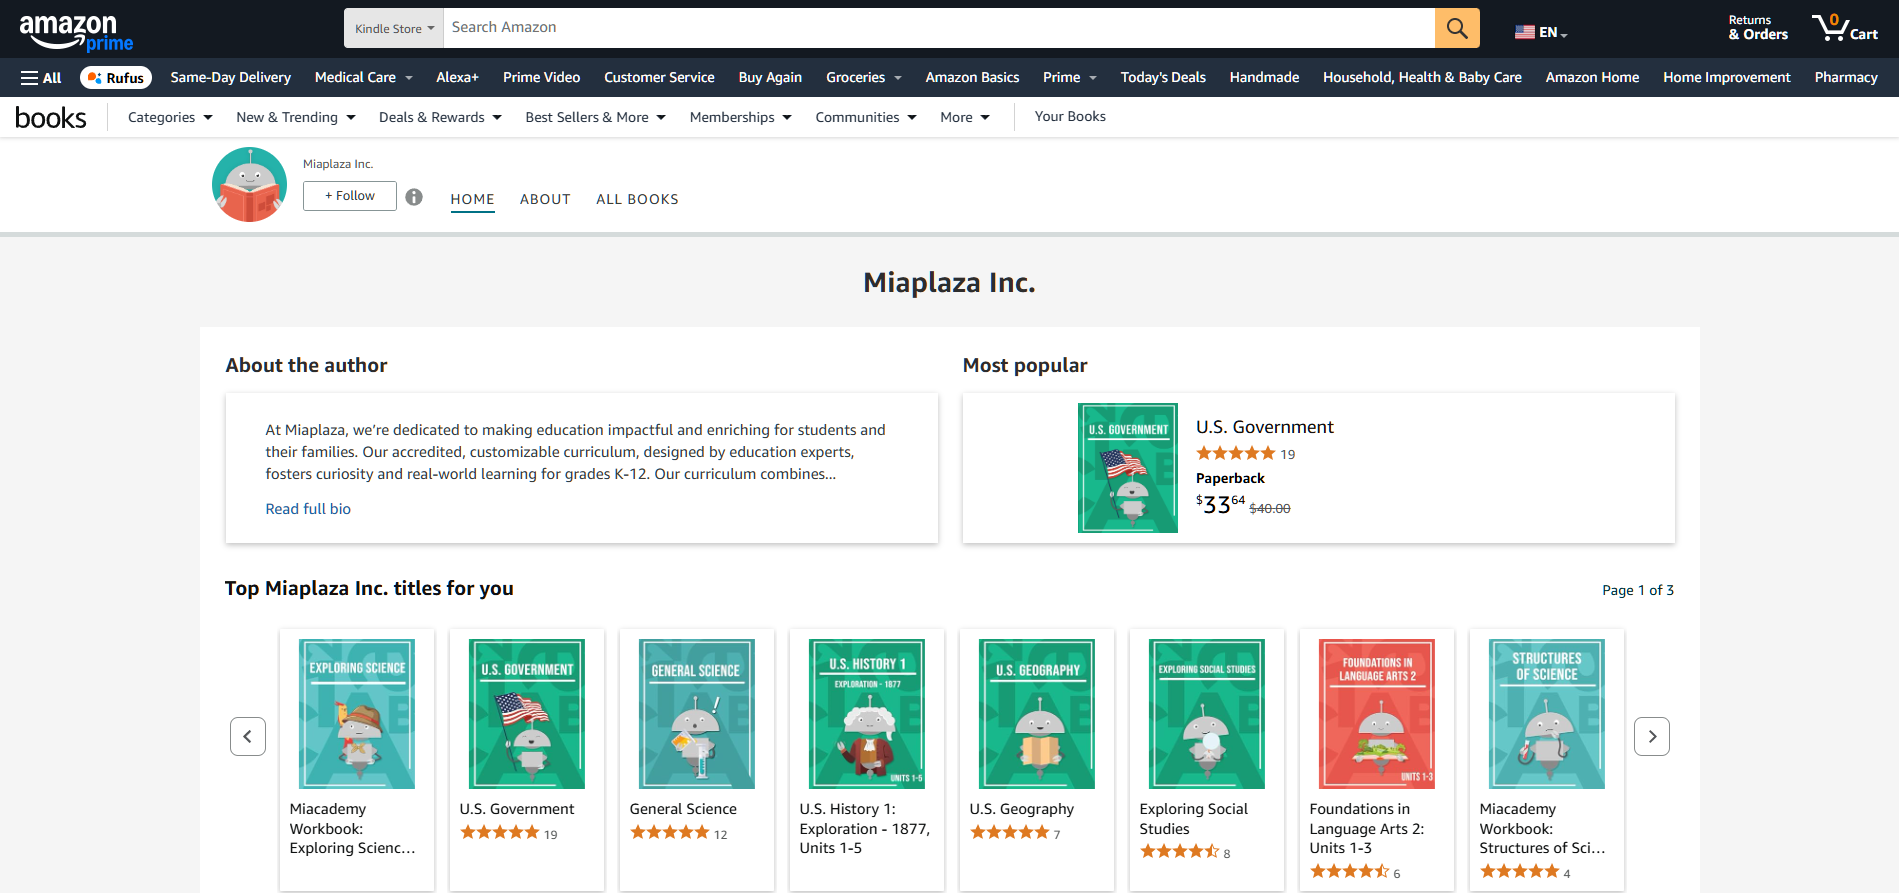Click Foundations in Language Arts 2 stars
The width and height of the screenshot is (1899, 893).
point(1349,871)
